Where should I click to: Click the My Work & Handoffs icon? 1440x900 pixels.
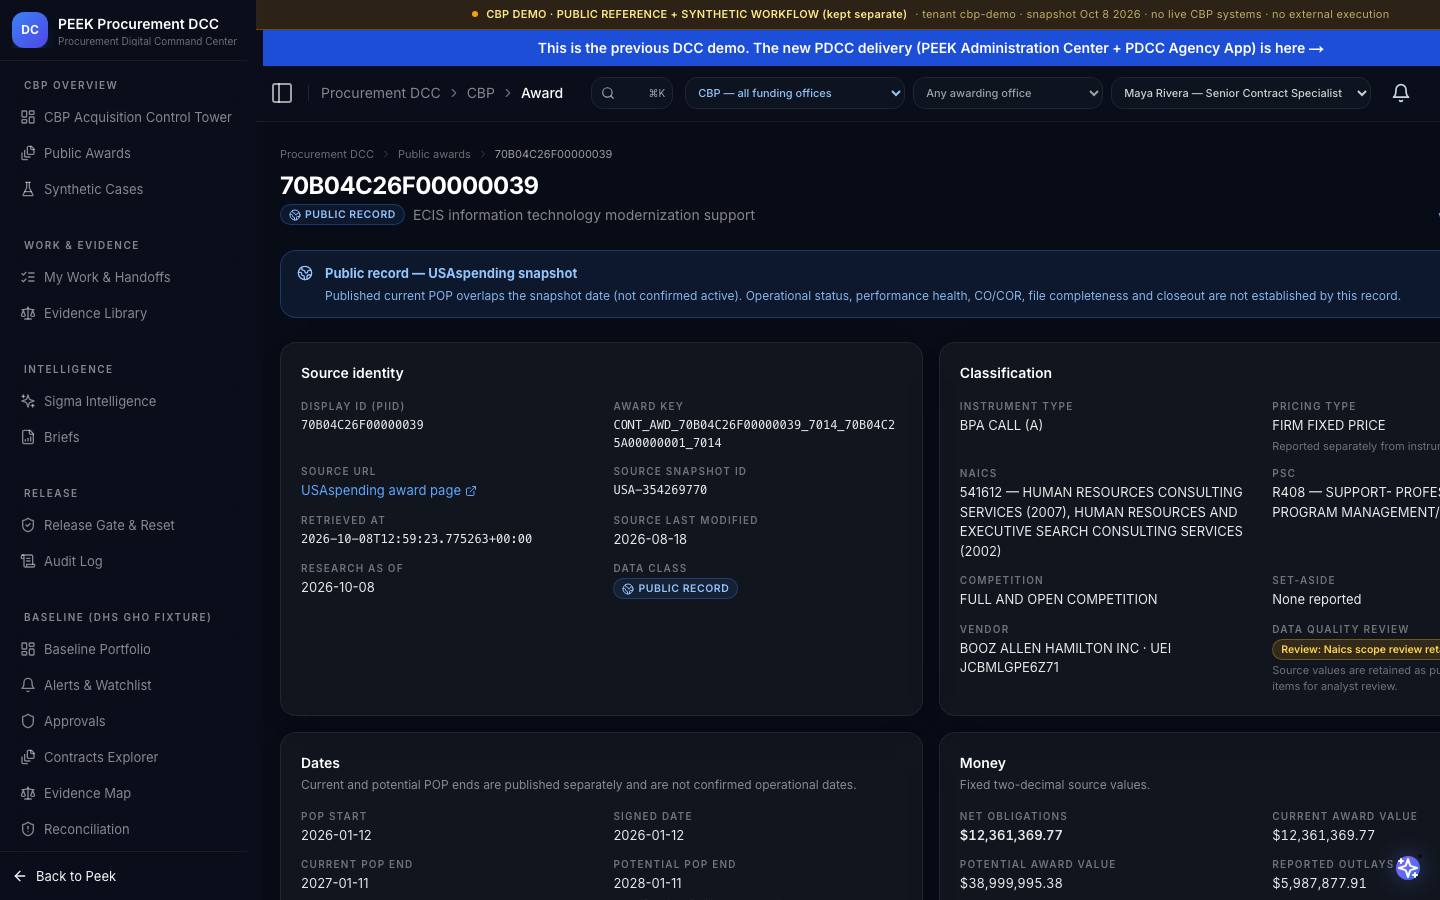[x=28, y=277]
